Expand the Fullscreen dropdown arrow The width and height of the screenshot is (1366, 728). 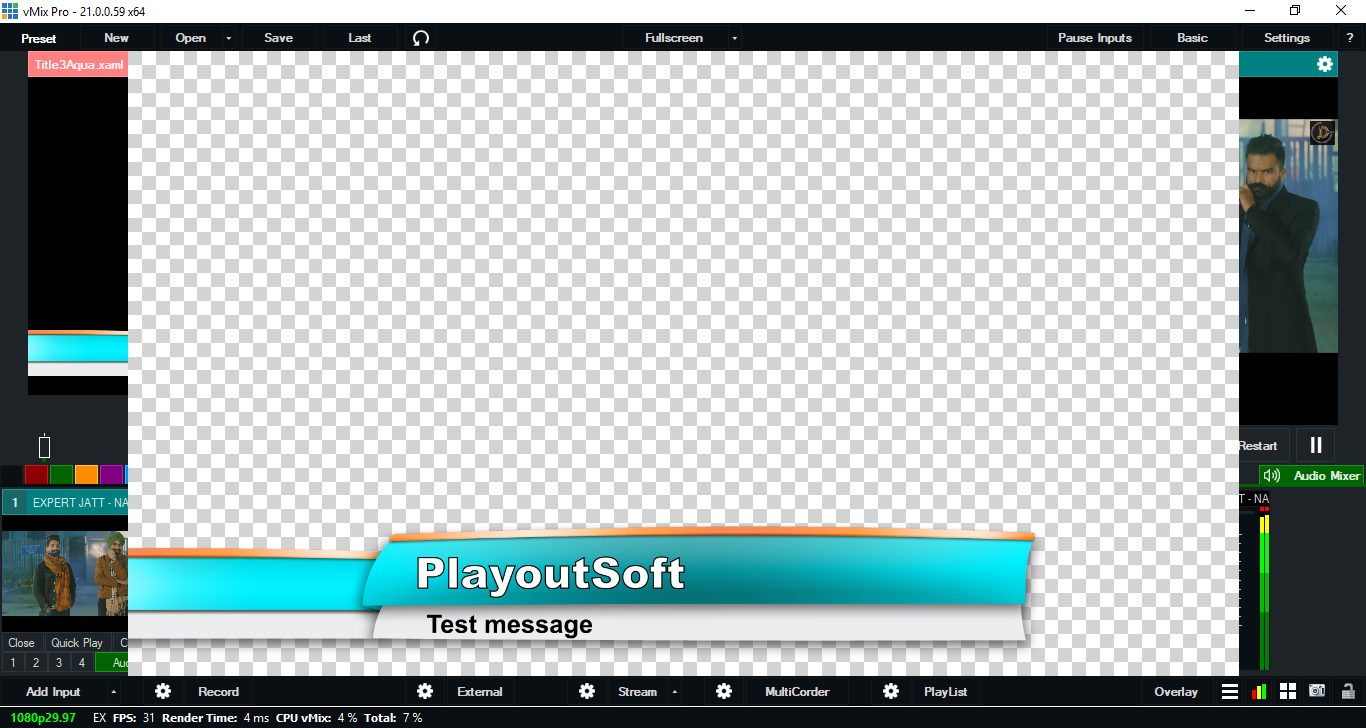click(735, 38)
